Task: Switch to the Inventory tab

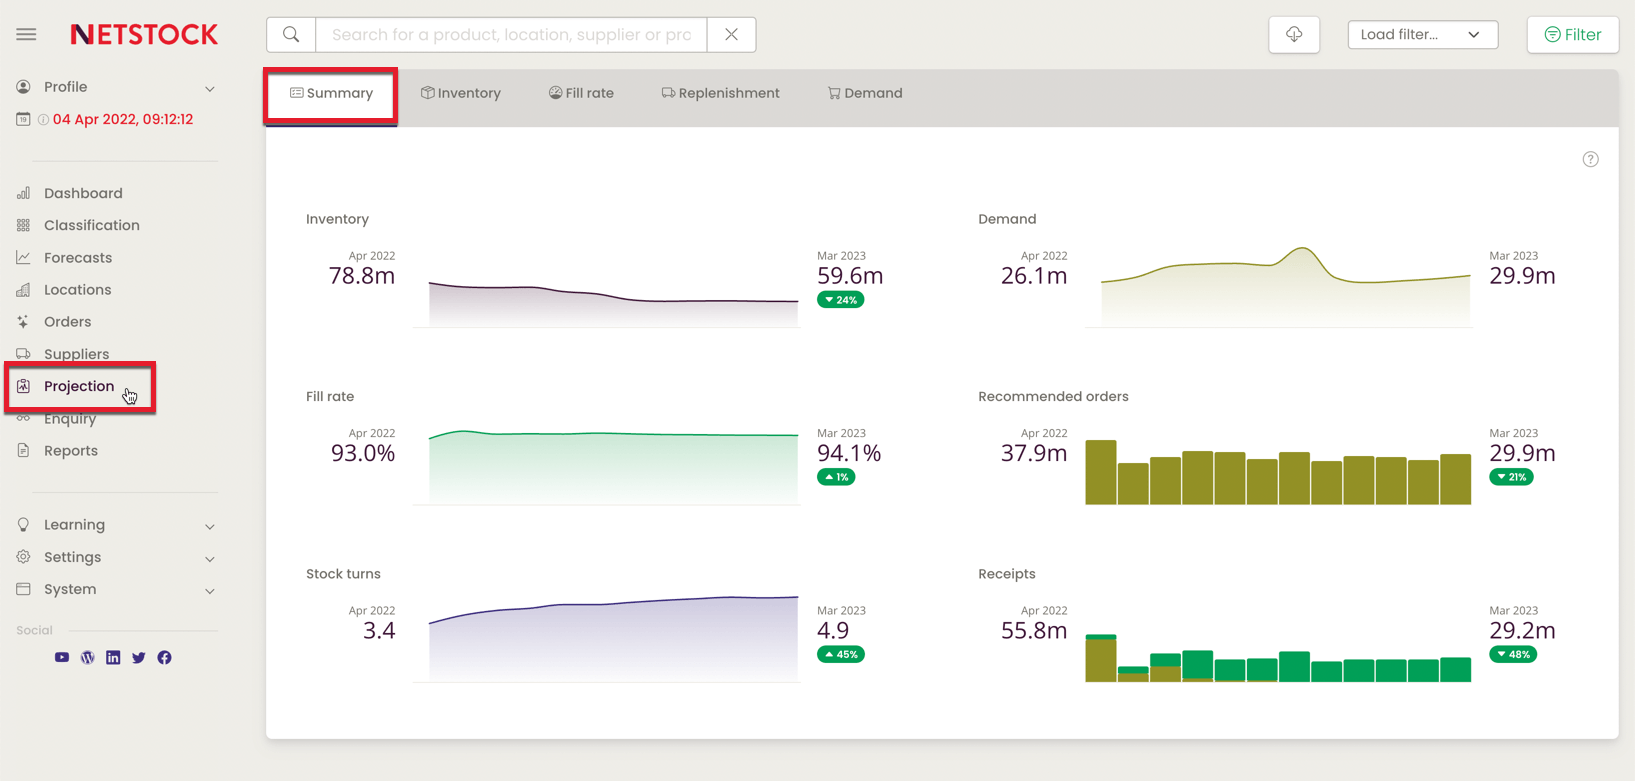Action: (461, 93)
